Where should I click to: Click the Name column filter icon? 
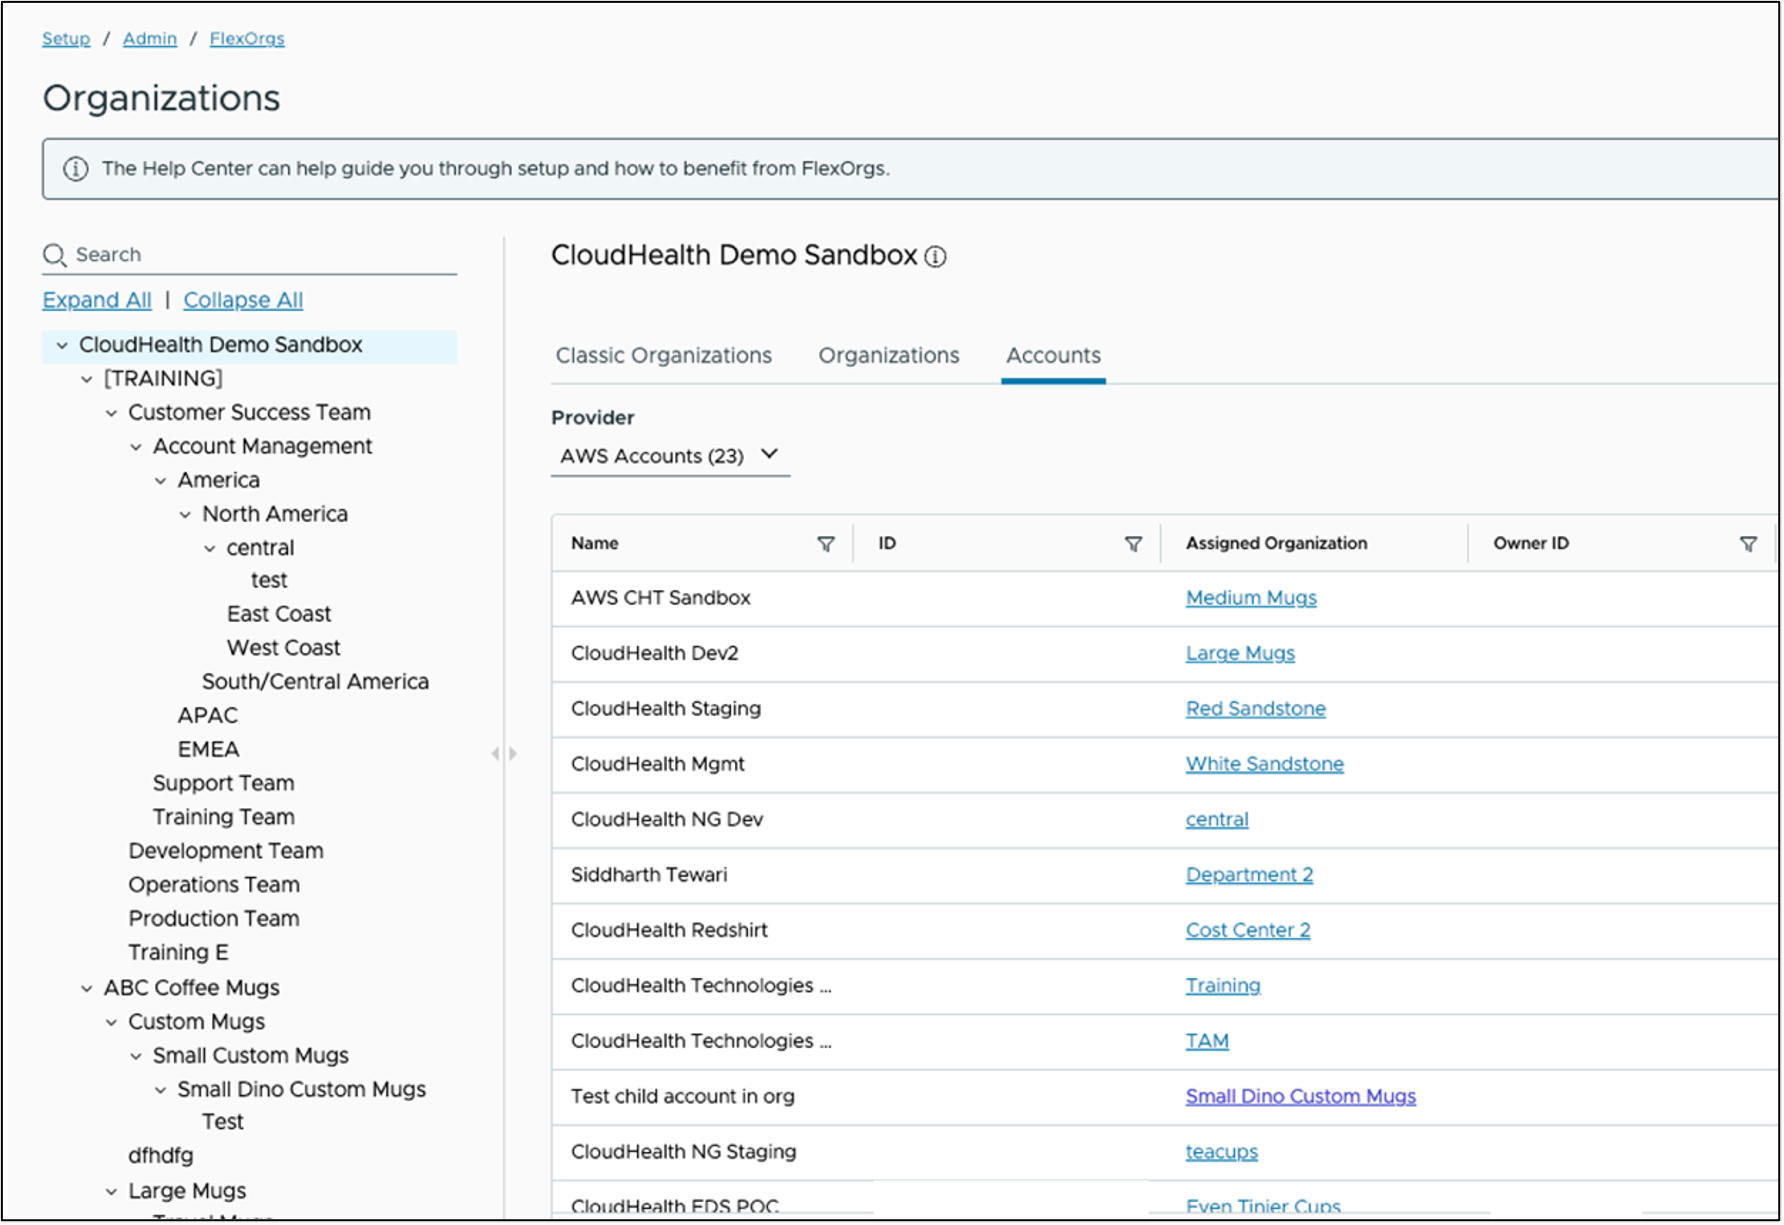click(826, 544)
